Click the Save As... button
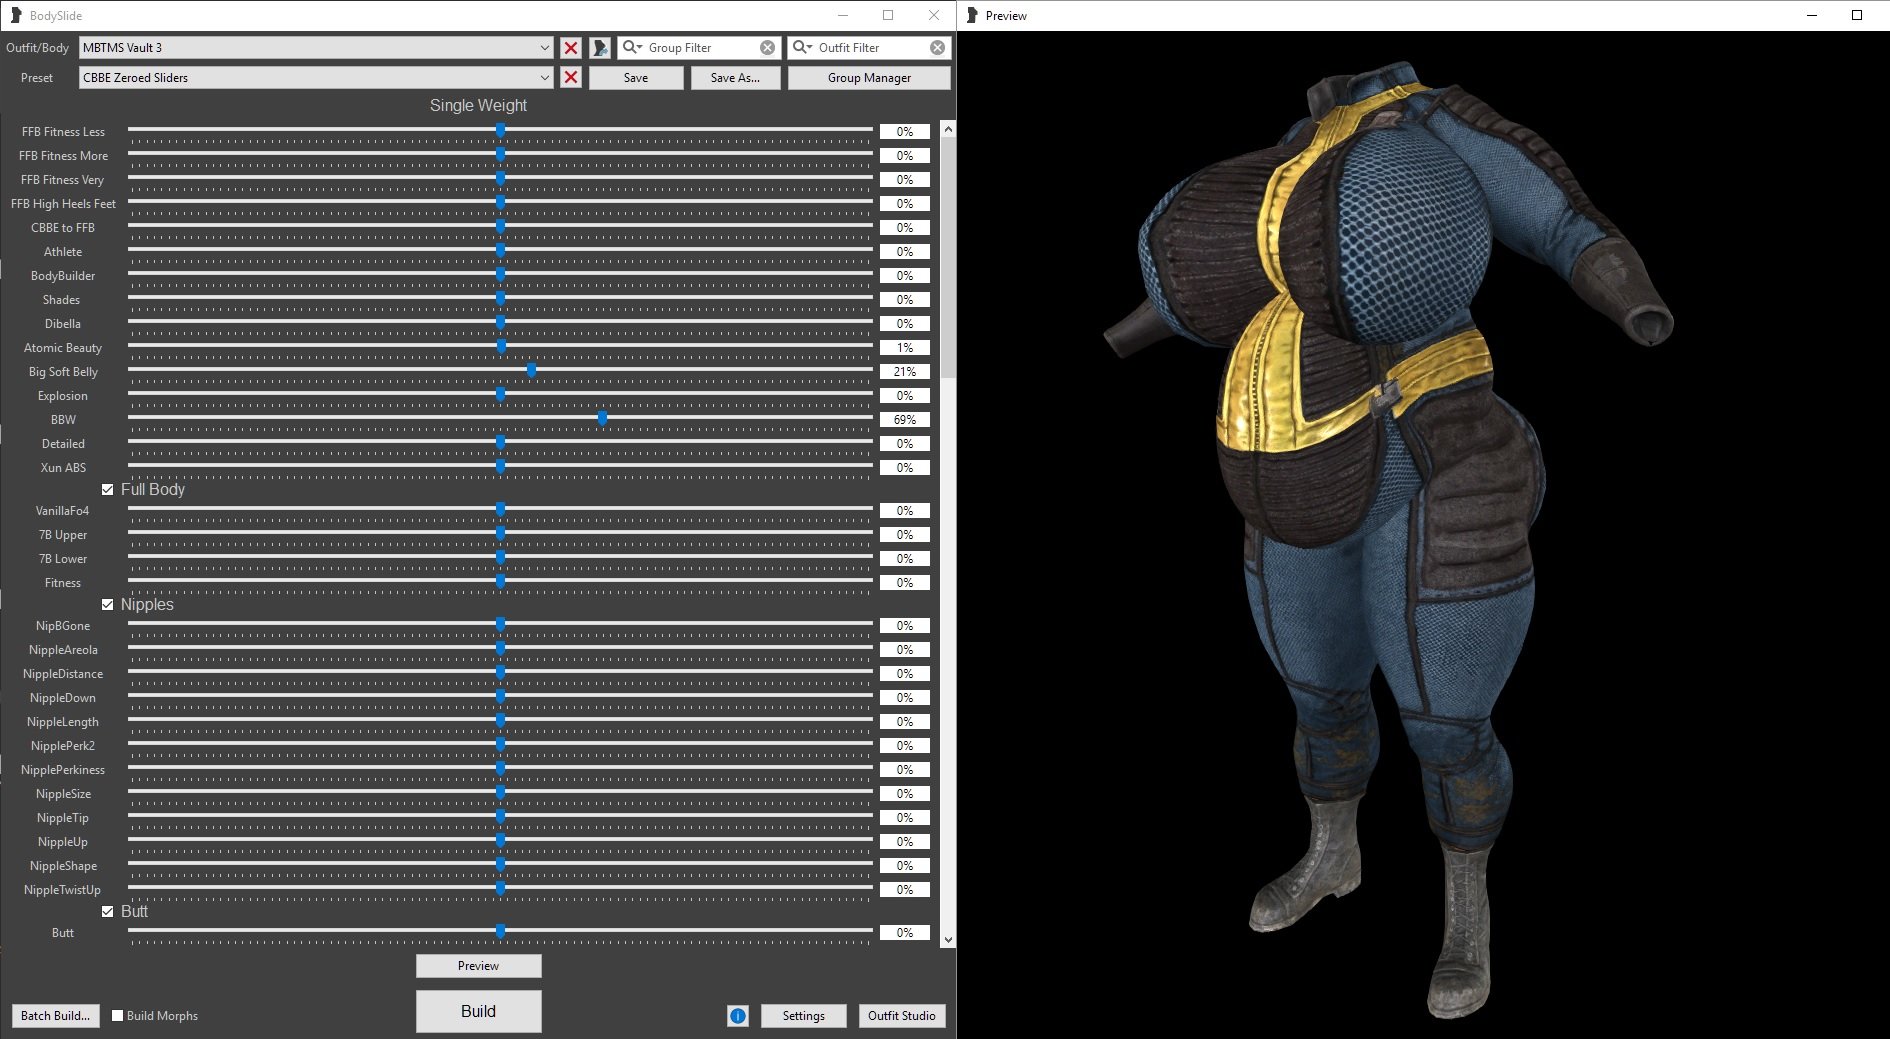The image size is (1890, 1039). [735, 78]
